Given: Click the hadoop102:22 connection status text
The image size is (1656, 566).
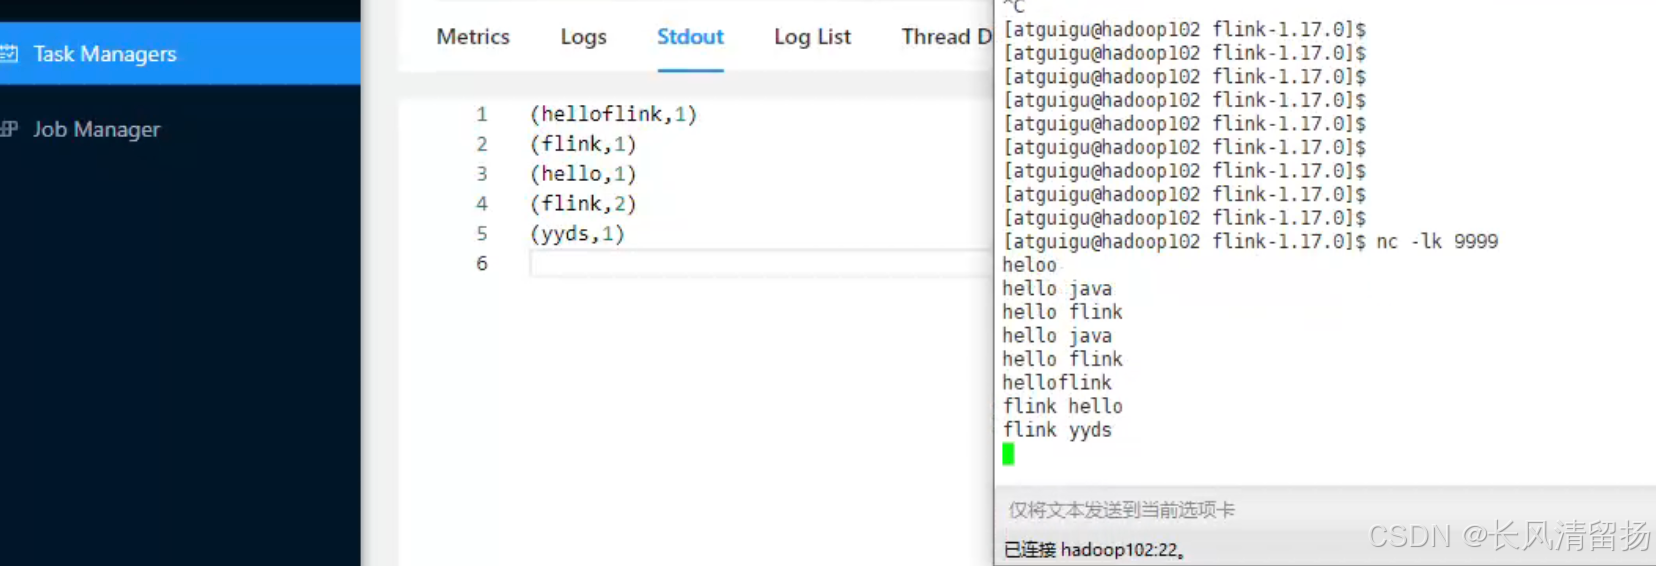Looking at the screenshot, I should coord(1094,549).
